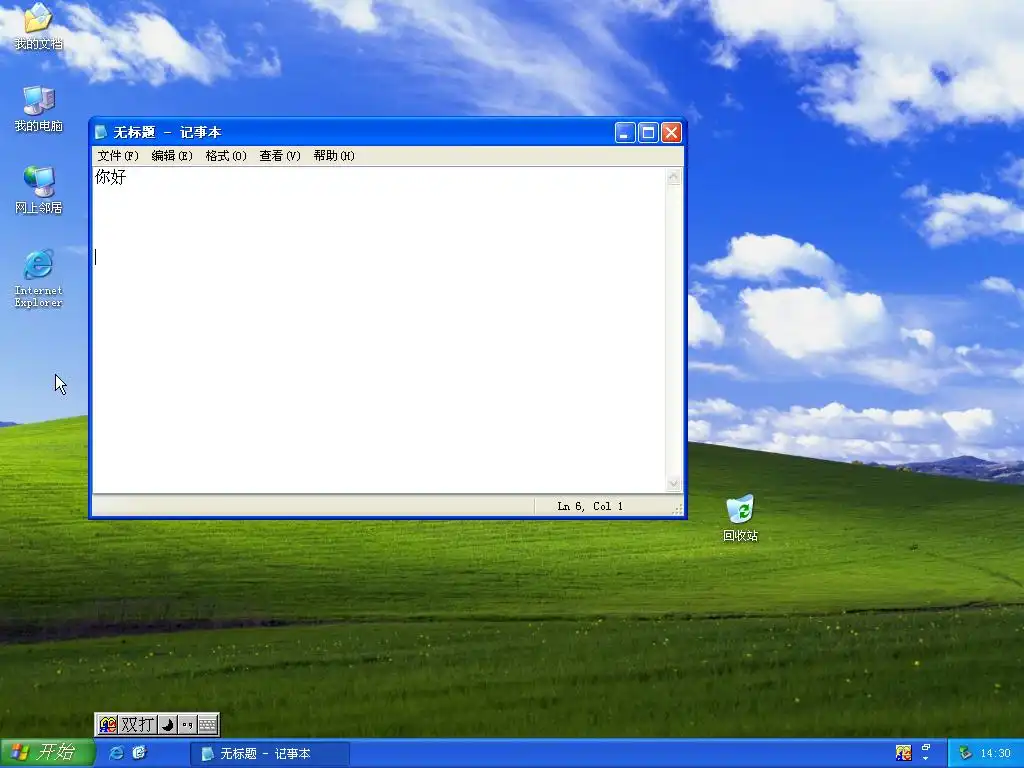1024x768 pixels.
Task: Select 回收站 recycle bin icon
Action: pyautogui.click(x=740, y=518)
